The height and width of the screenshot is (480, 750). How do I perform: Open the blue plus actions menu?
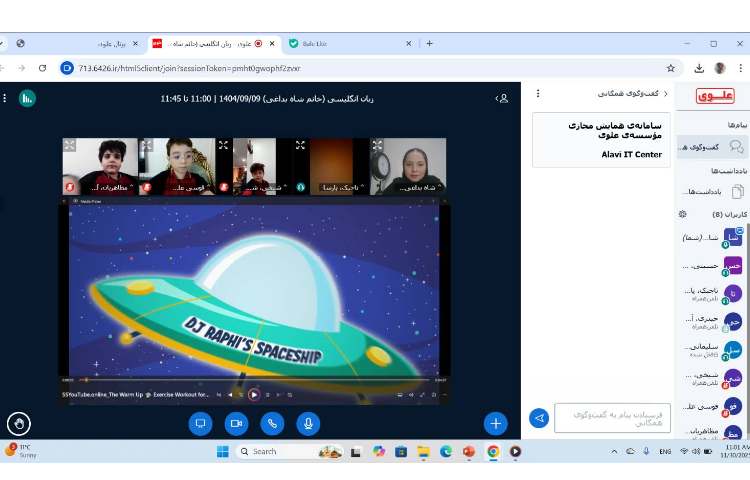coord(495,423)
